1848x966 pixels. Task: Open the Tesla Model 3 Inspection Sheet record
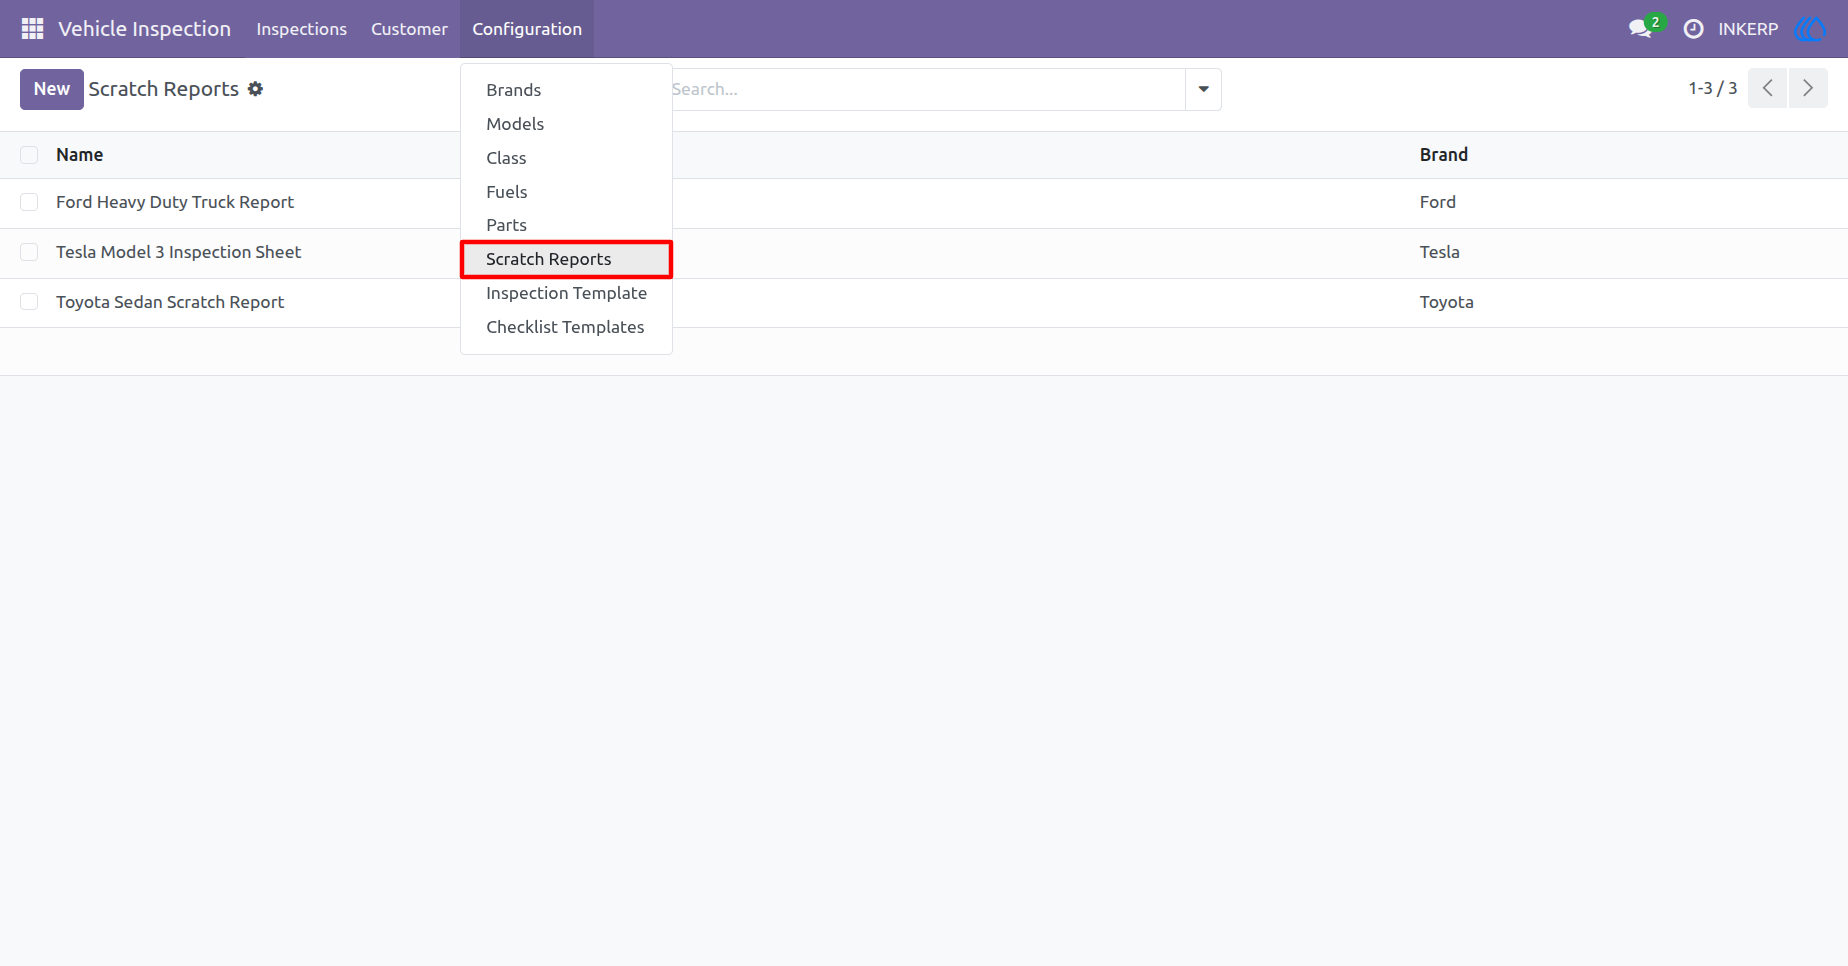[178, 252]
